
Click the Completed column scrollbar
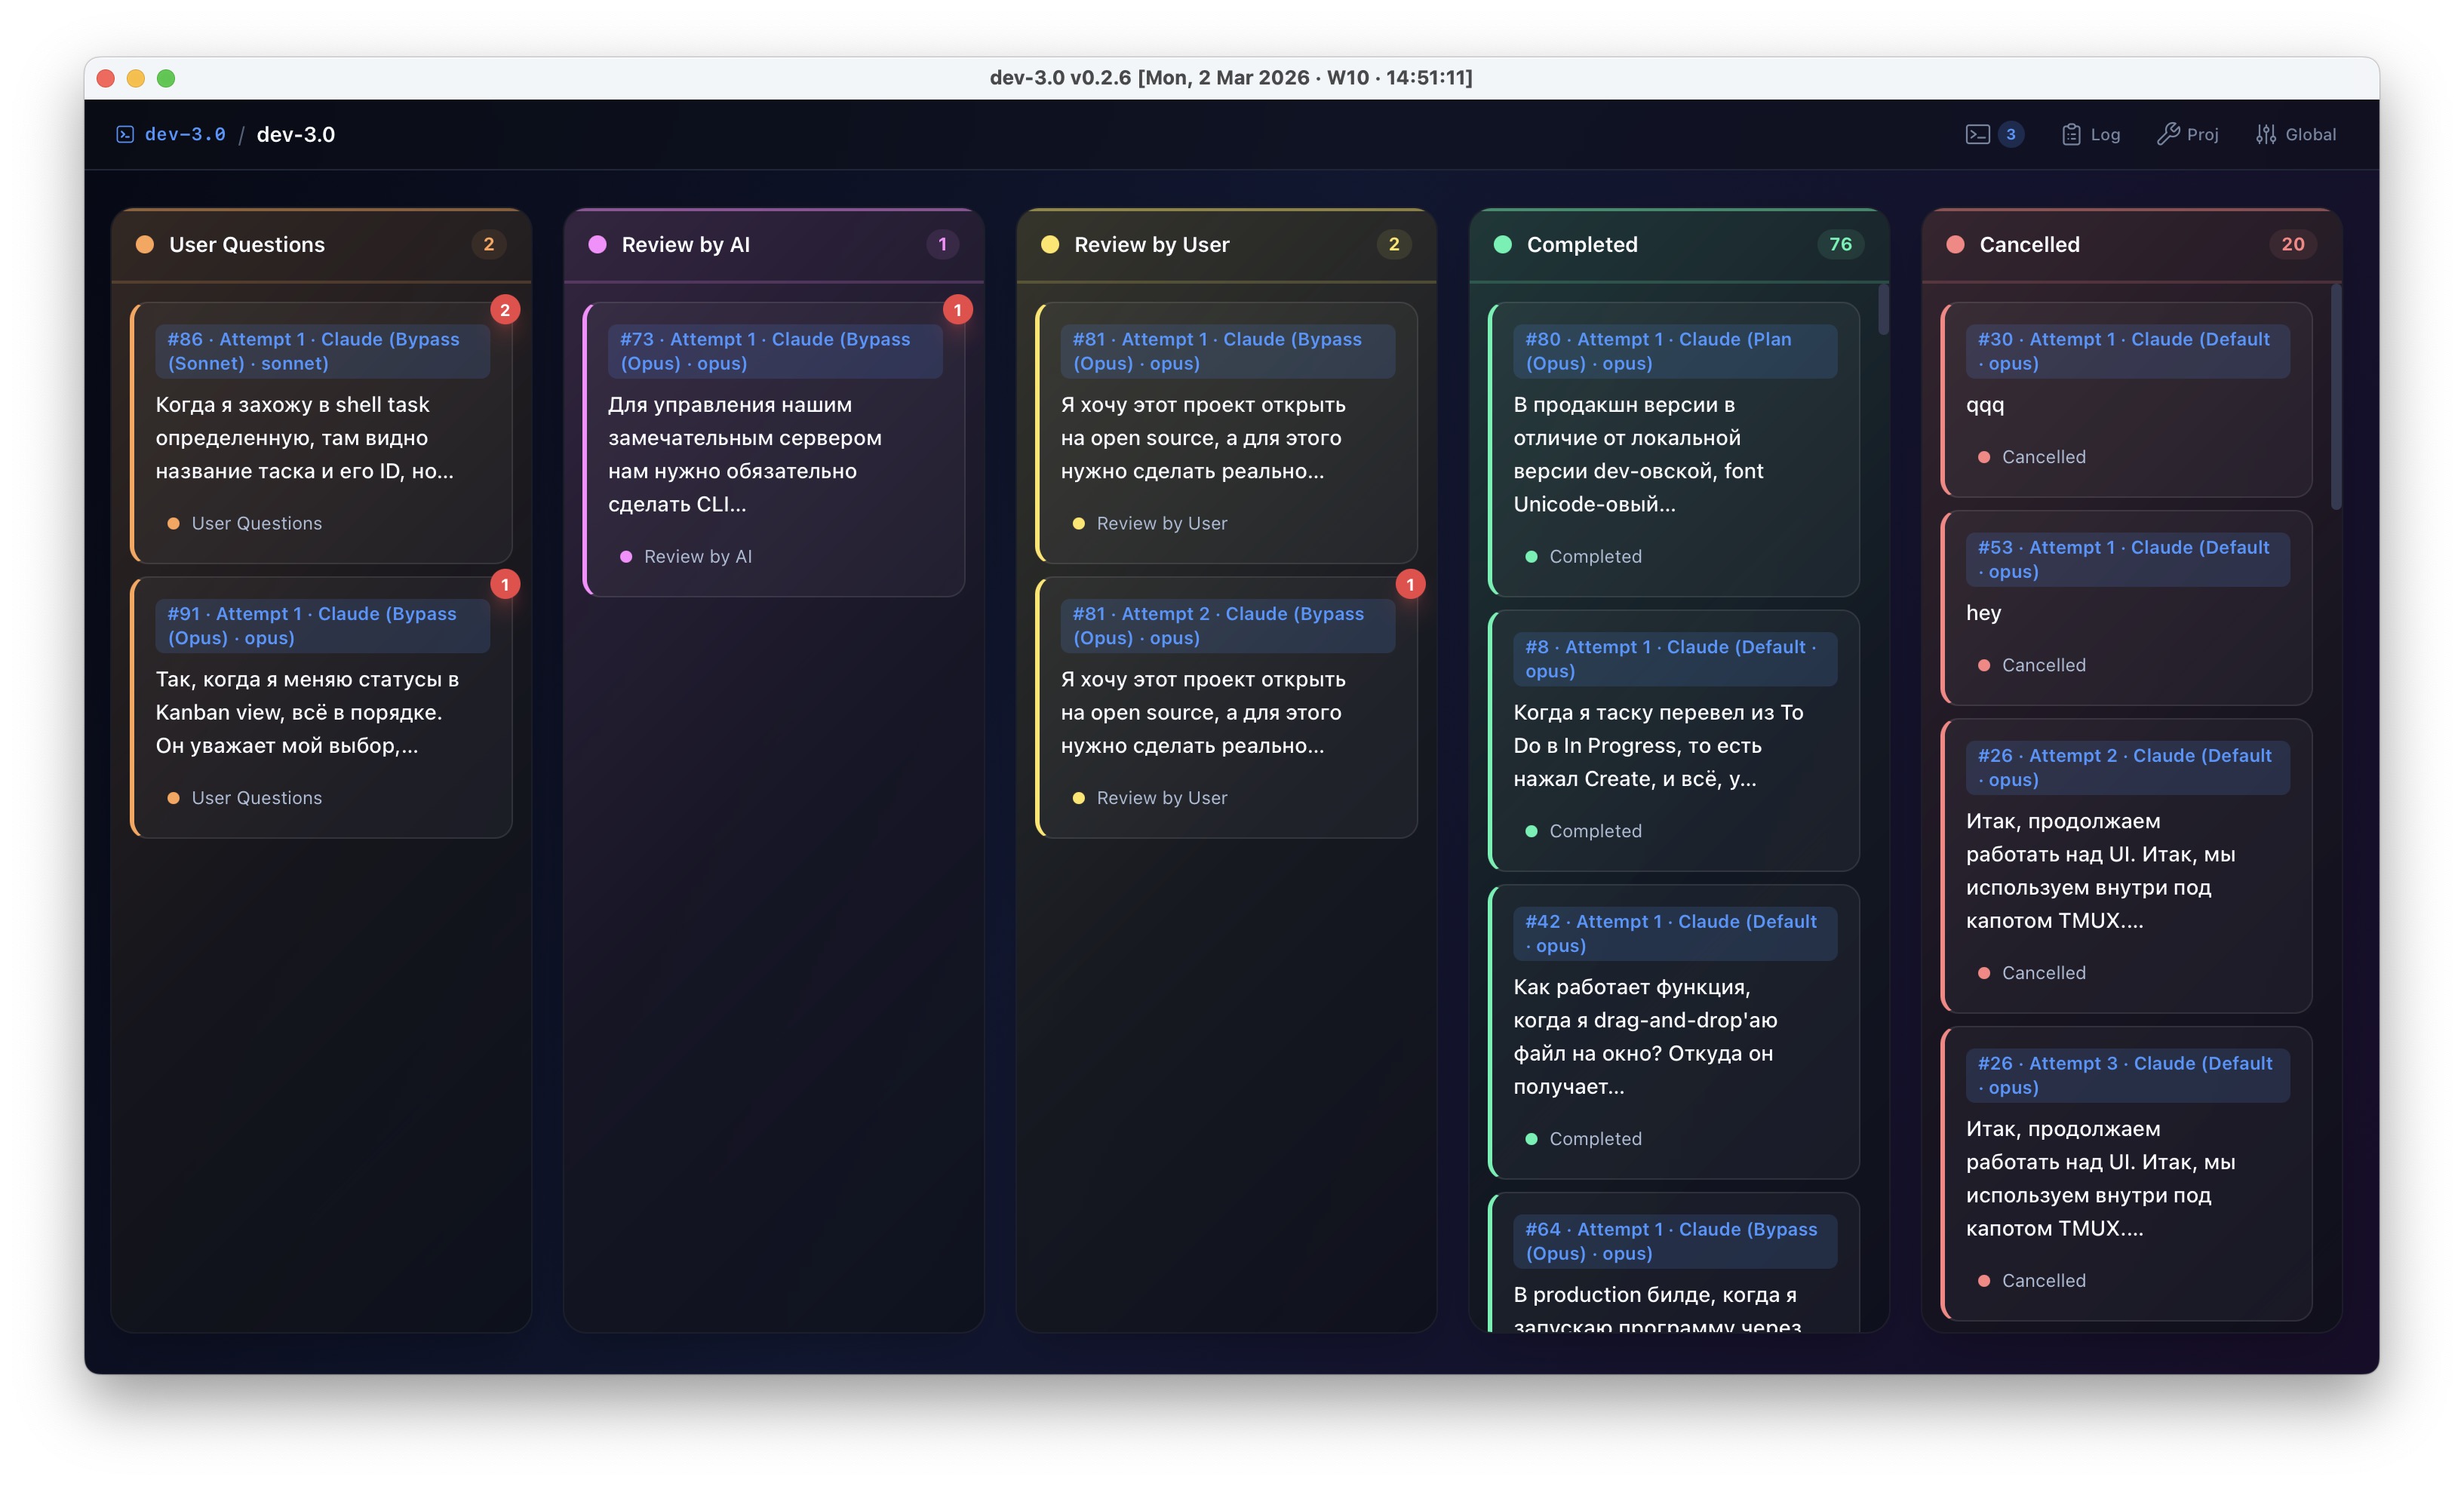pyautogui.click(x=1883, y=310)
